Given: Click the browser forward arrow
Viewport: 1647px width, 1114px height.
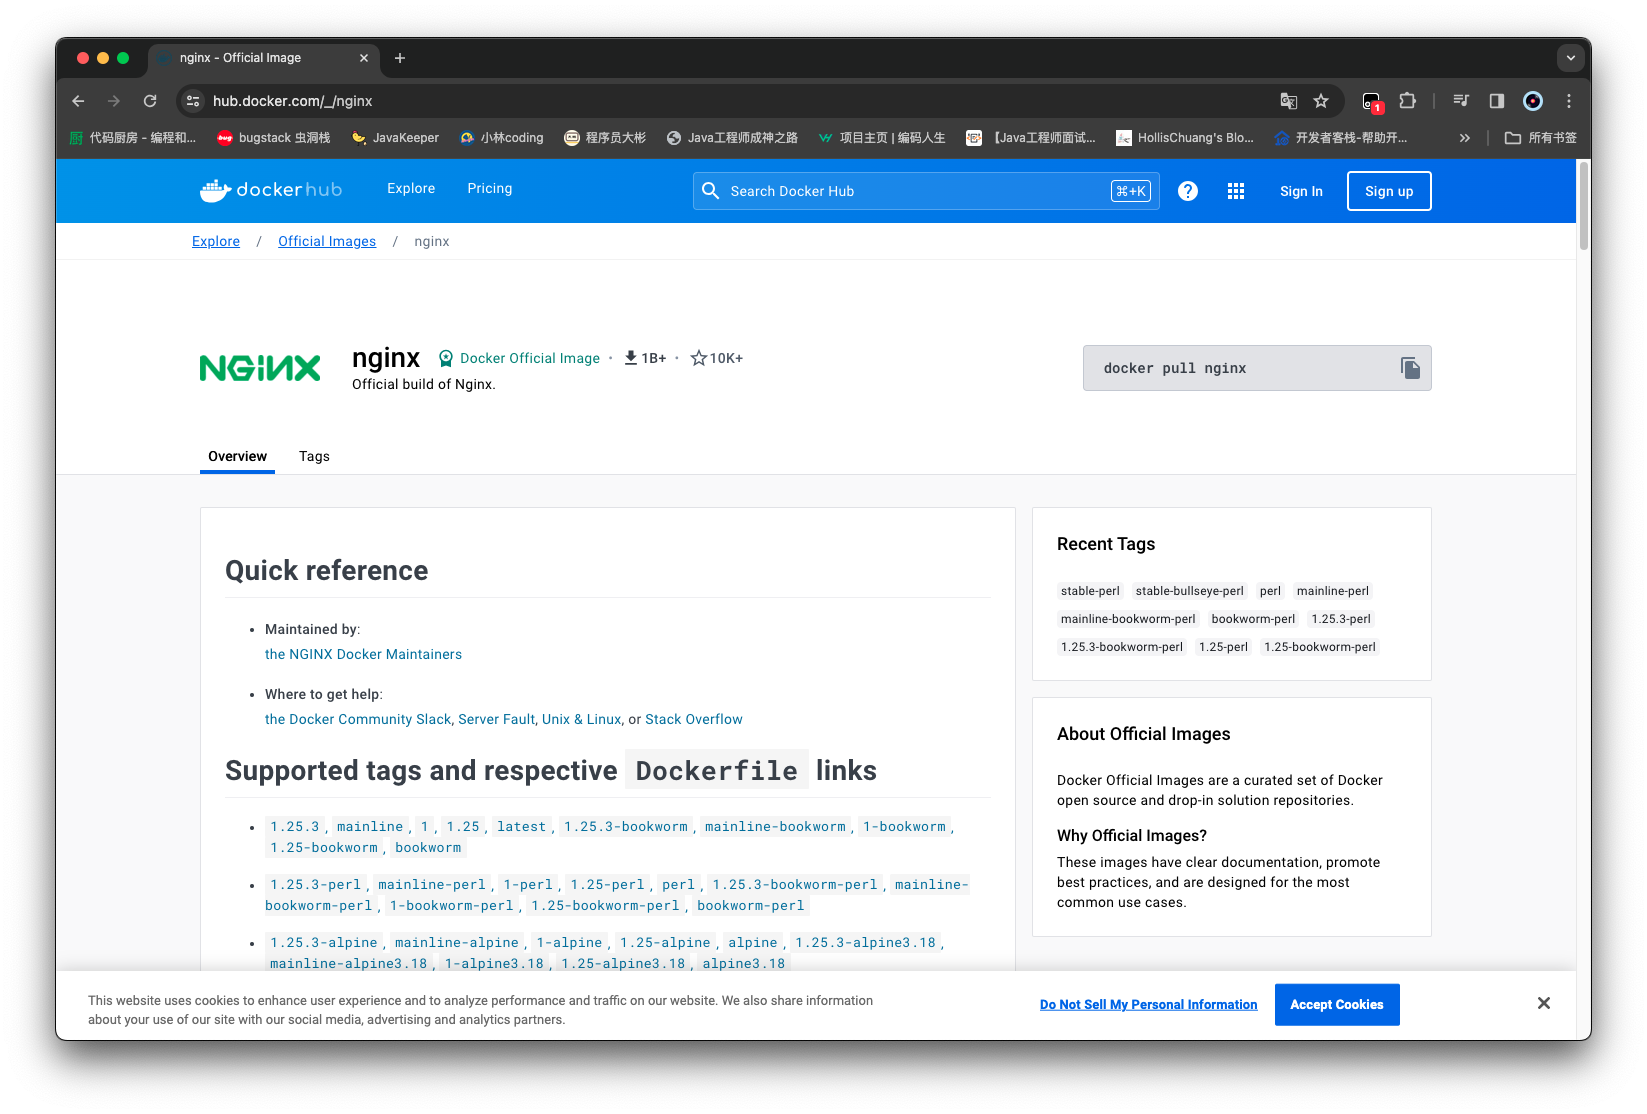Looking at the screenshot, I should (114, 101).
